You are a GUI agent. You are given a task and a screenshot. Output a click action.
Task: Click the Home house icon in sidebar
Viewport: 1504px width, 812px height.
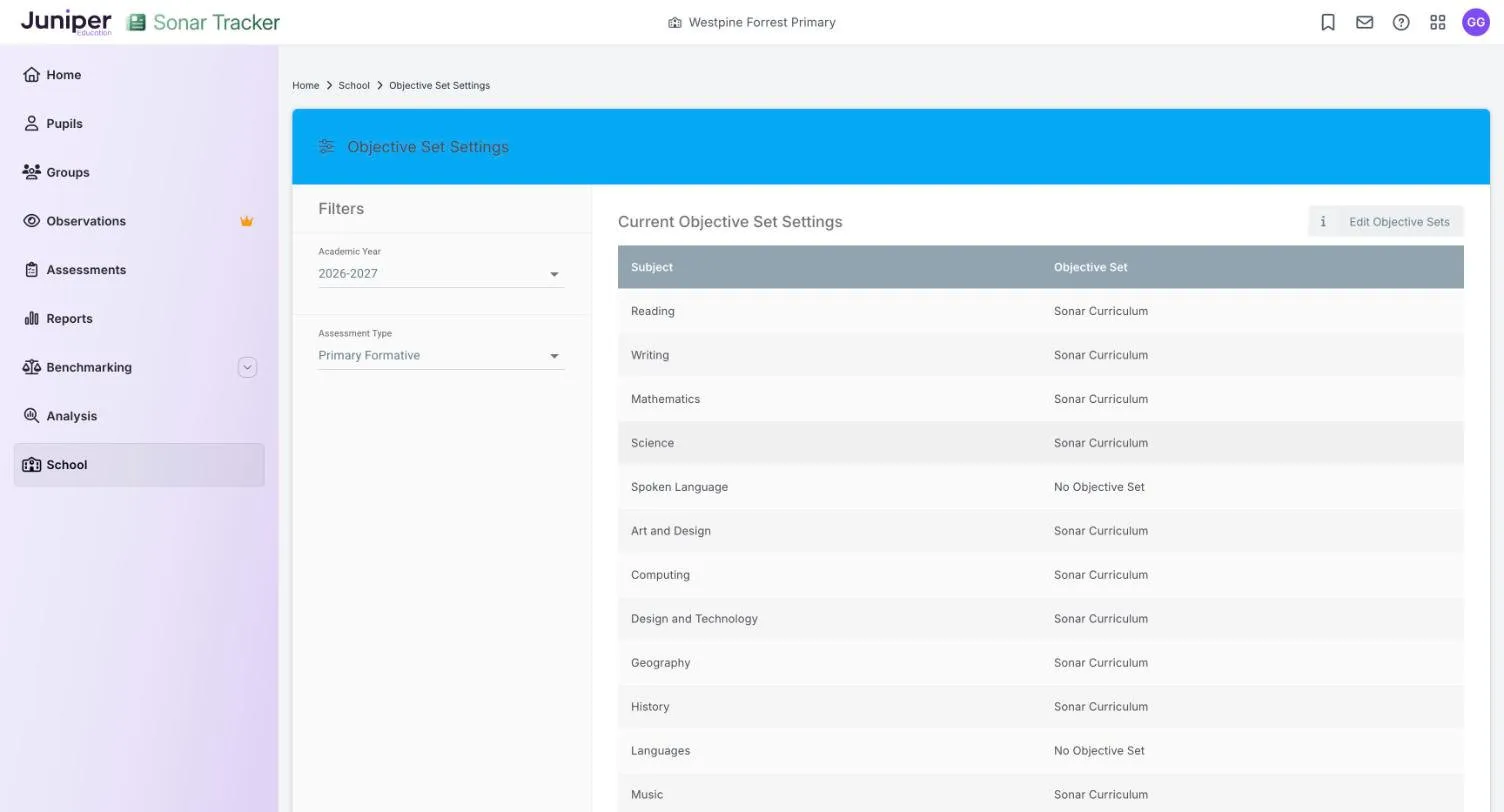click(x=31, y=75)
